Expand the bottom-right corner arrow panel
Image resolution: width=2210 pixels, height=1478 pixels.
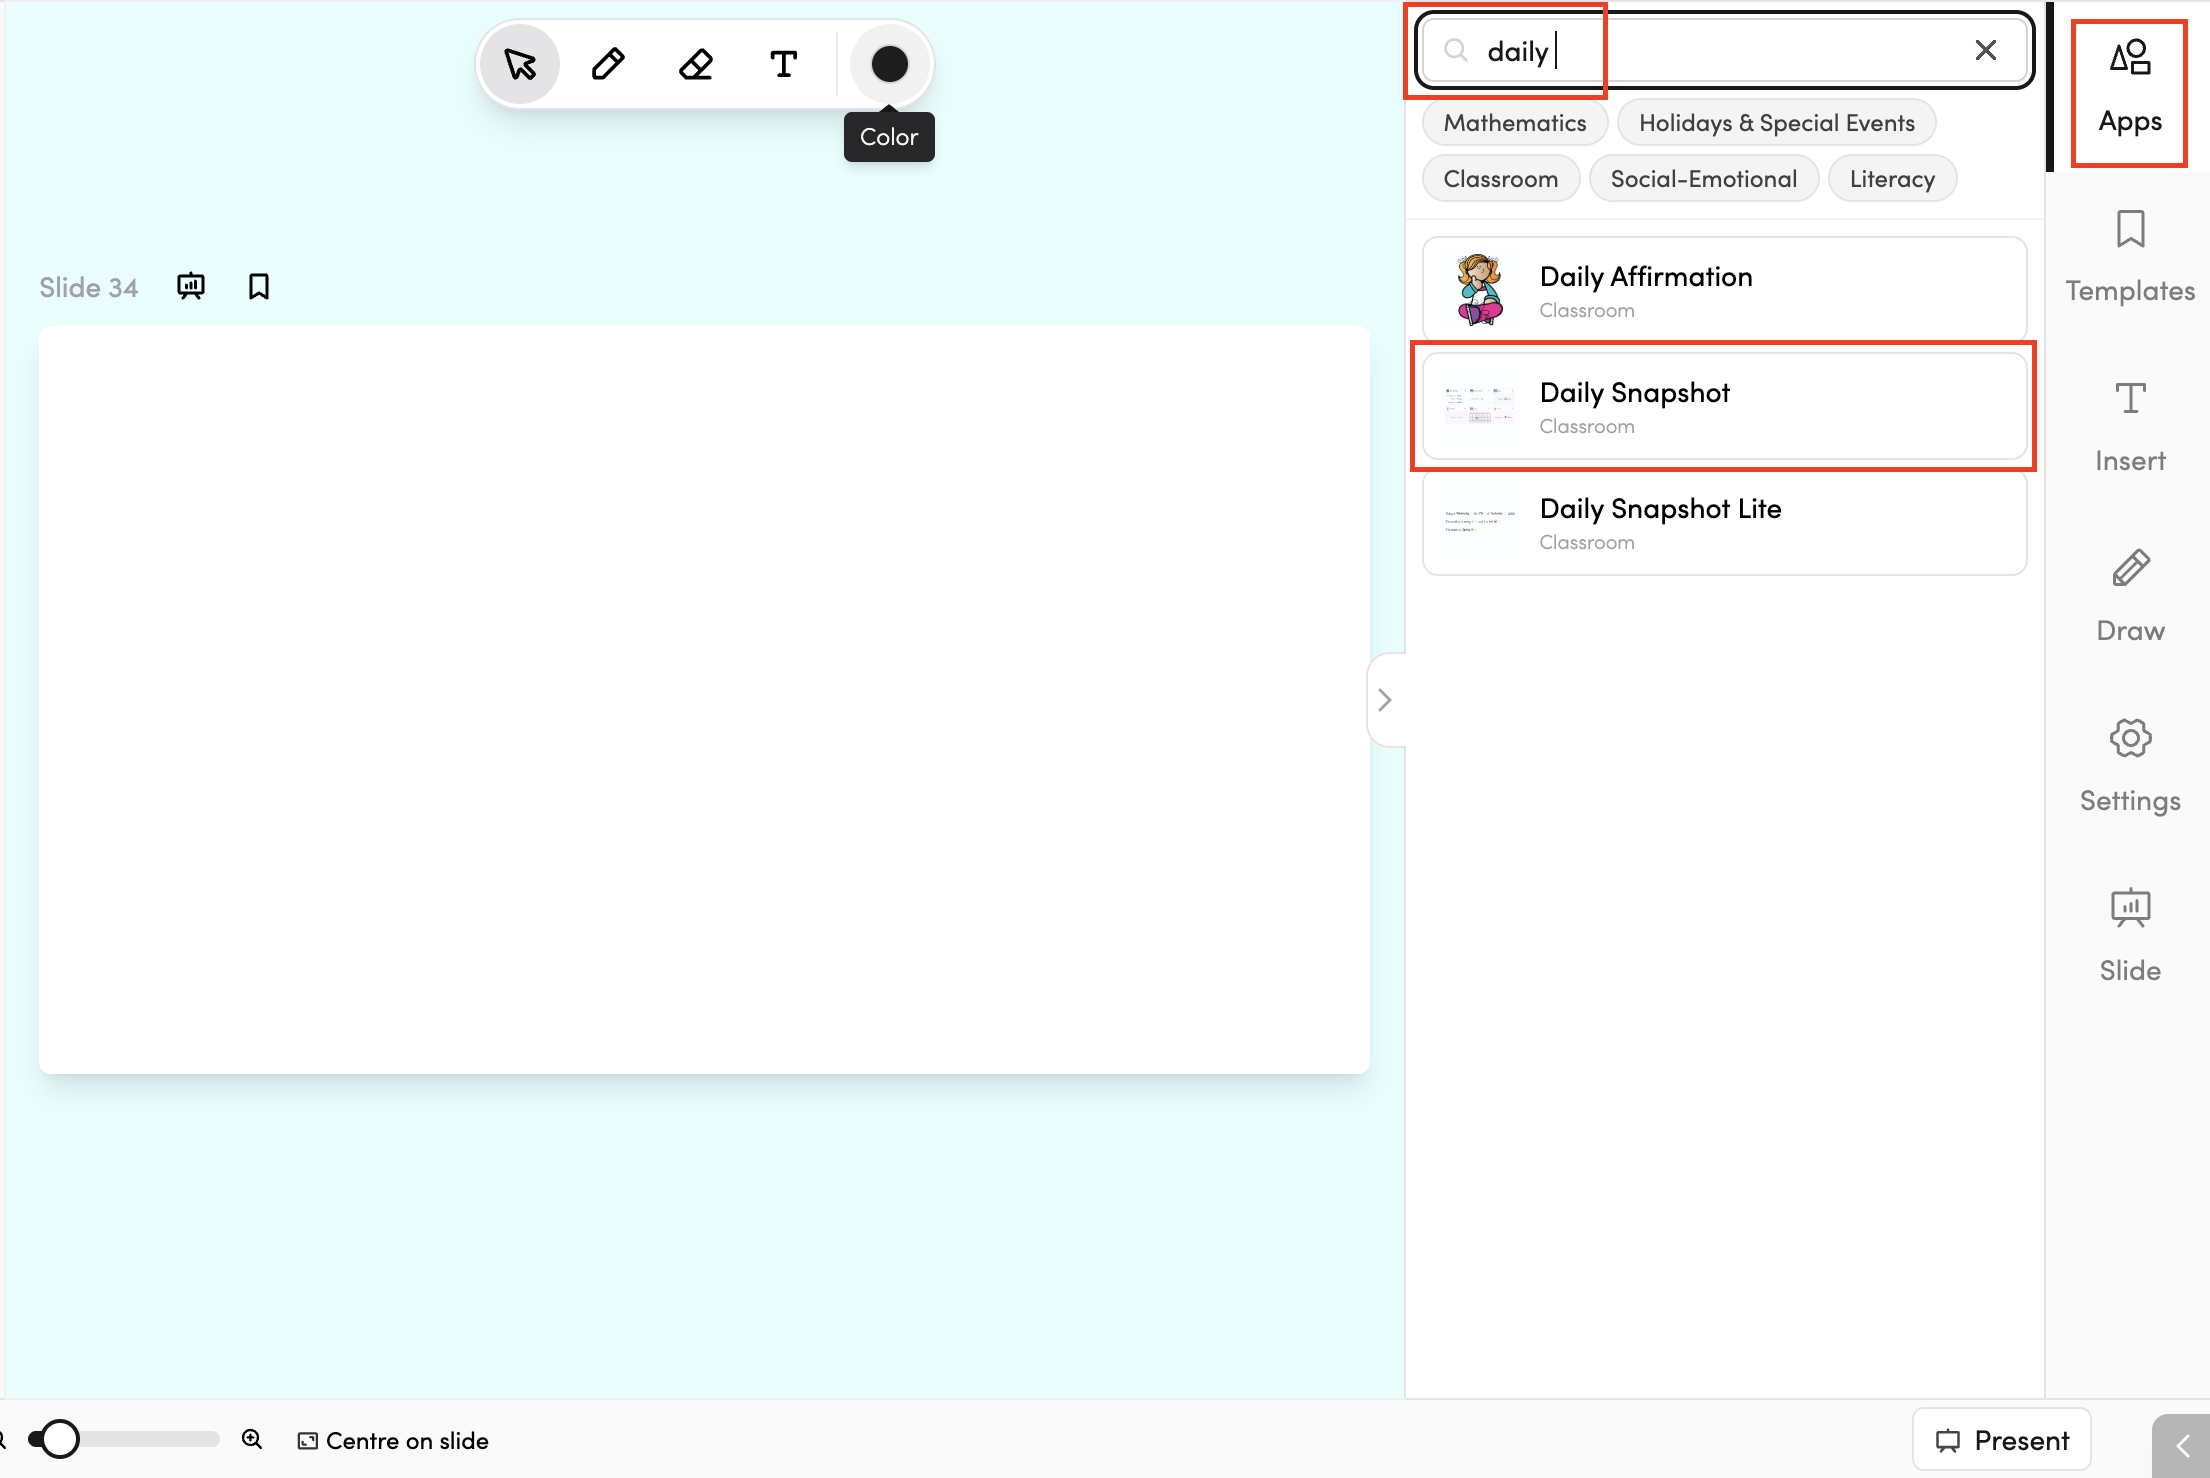(2182, 1446)
